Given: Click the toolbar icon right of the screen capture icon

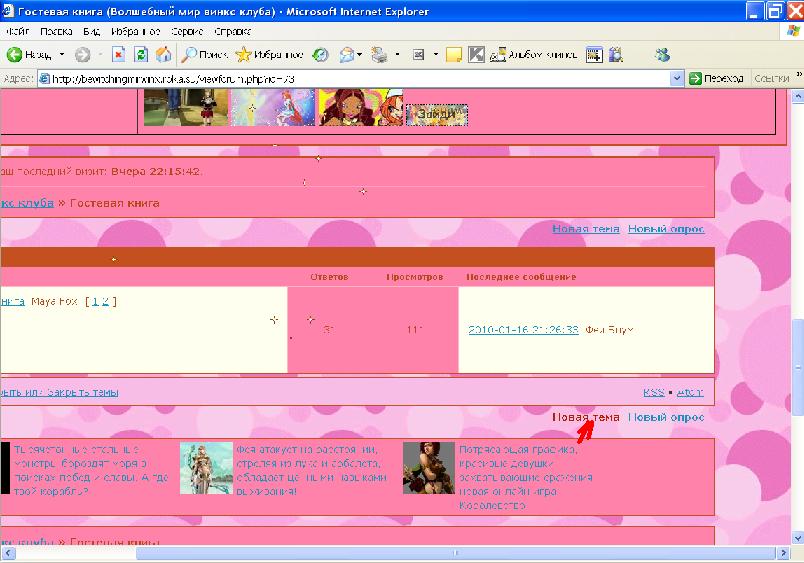Looking at the screenshot, I should click(616, 54).
